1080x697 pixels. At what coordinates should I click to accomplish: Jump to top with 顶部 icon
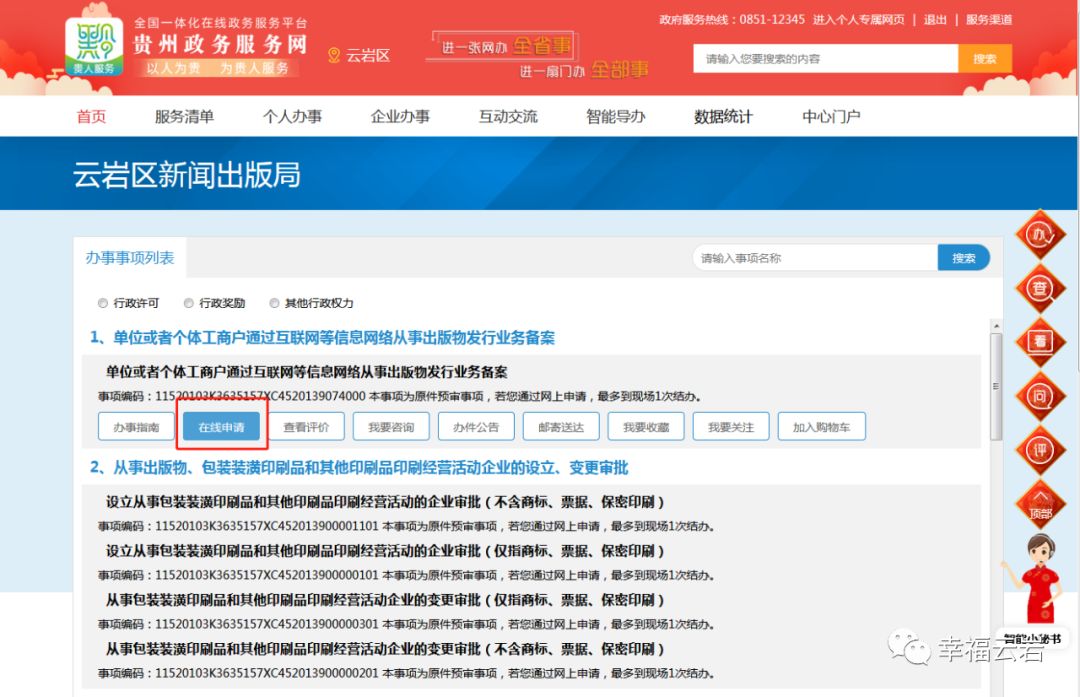pyautogui.click(x=1040, y=503)
